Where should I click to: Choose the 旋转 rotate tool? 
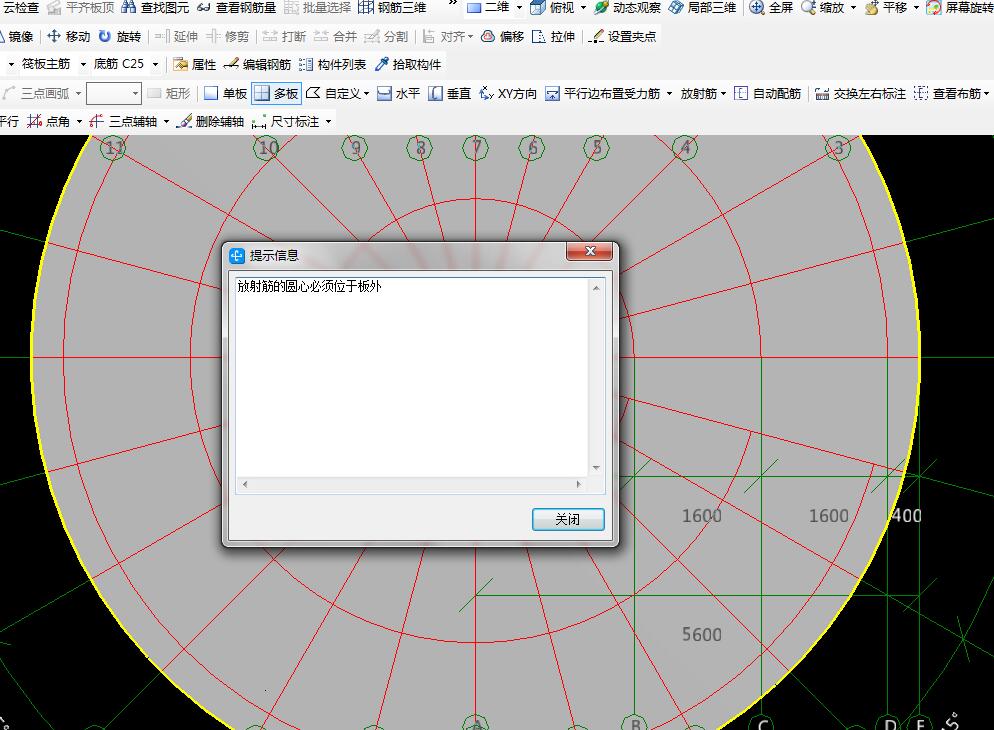[120, 36]
